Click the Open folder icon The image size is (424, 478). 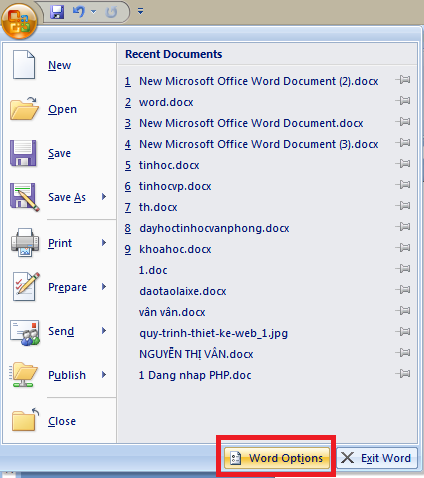(x=24, y=109)
